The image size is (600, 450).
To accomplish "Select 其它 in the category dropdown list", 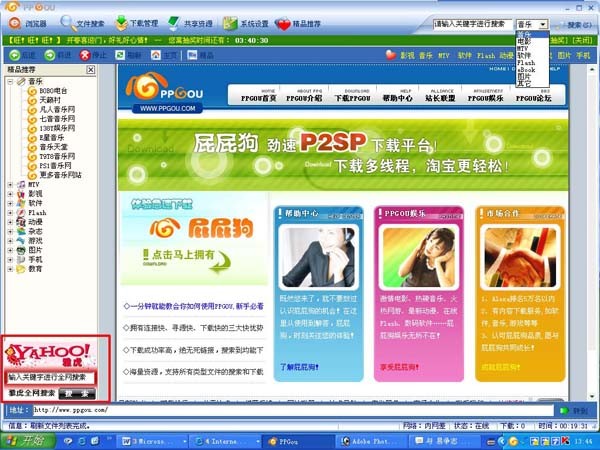I will (x=532, y=83).
